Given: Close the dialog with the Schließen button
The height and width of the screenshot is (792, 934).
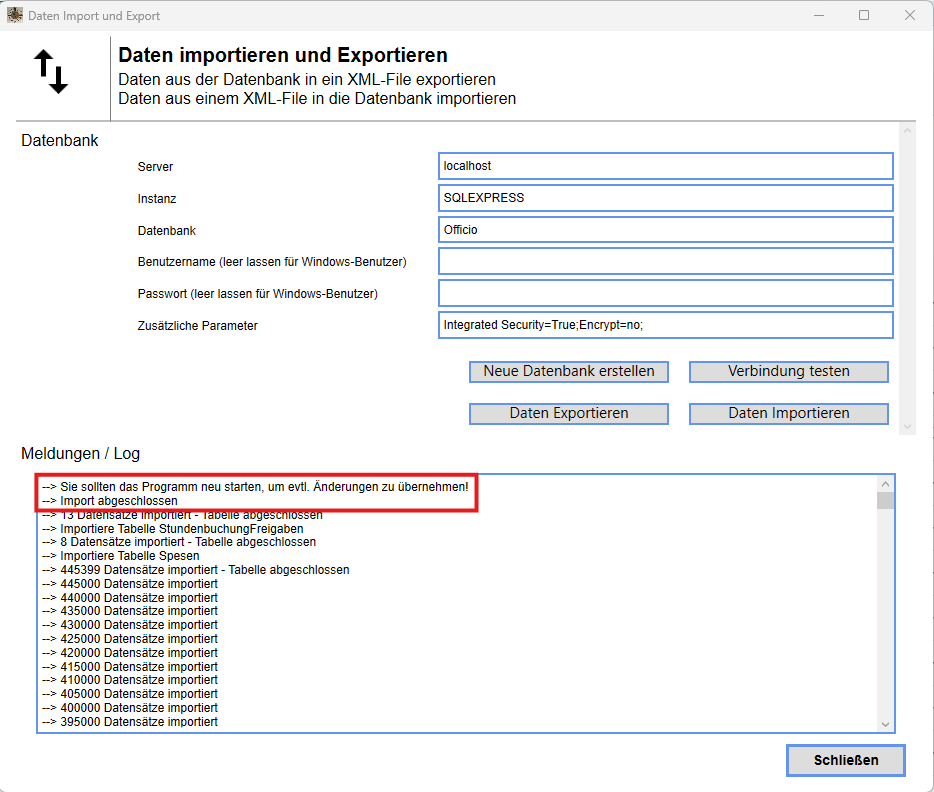Looking at the screenshot, I should click(x=845, y=760).
